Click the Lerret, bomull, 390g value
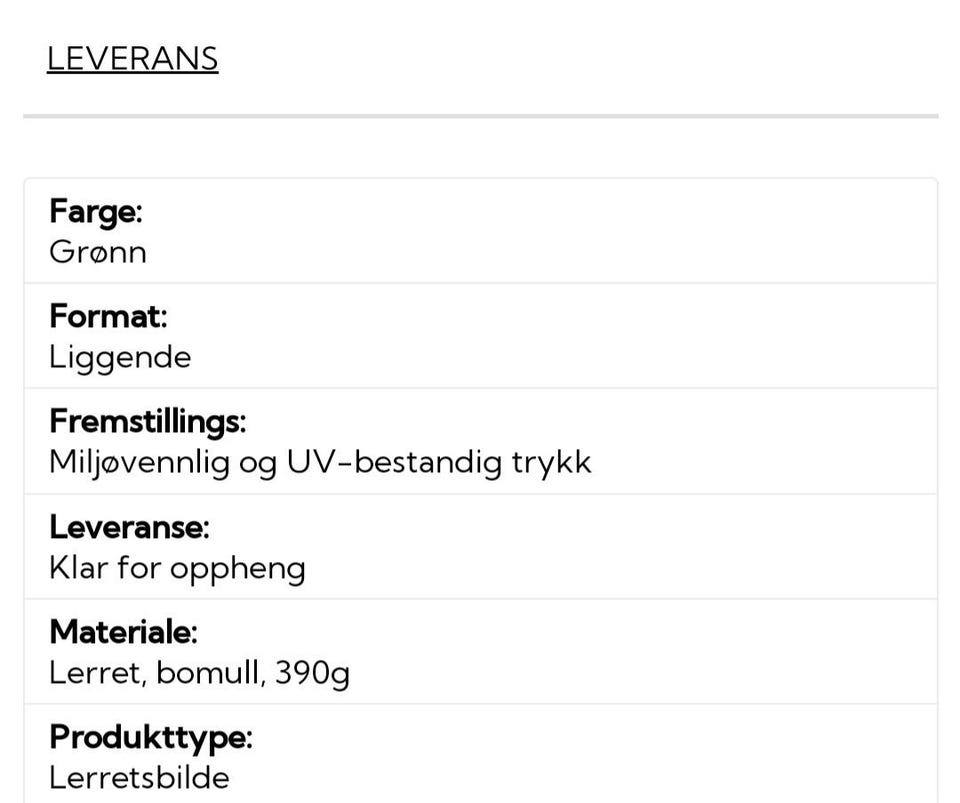 (199, 673)
